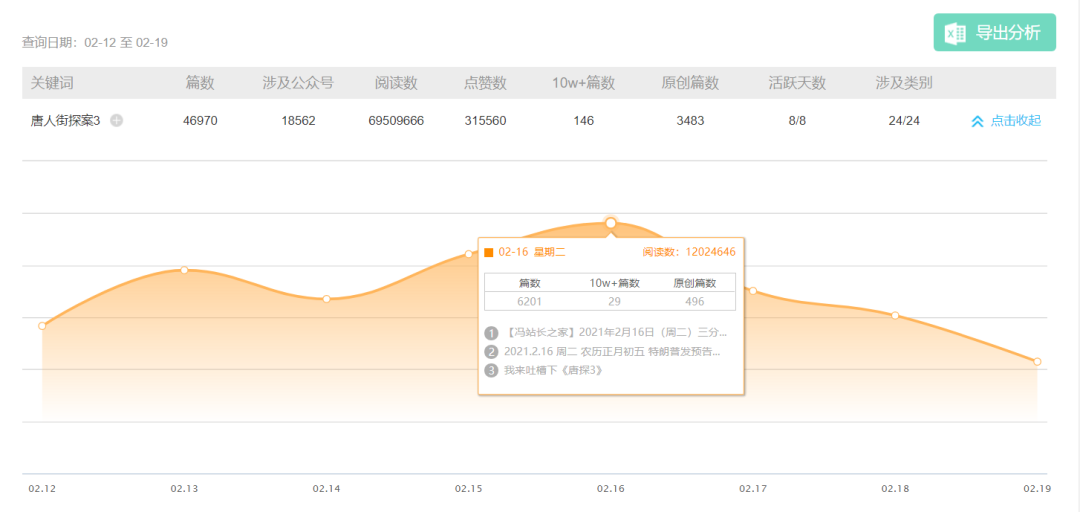Open article 2021.2.16 周二 农历正月初五 in tooltip
The image size is (1080, 512).
pyautogui.click(x=612, y=351)
